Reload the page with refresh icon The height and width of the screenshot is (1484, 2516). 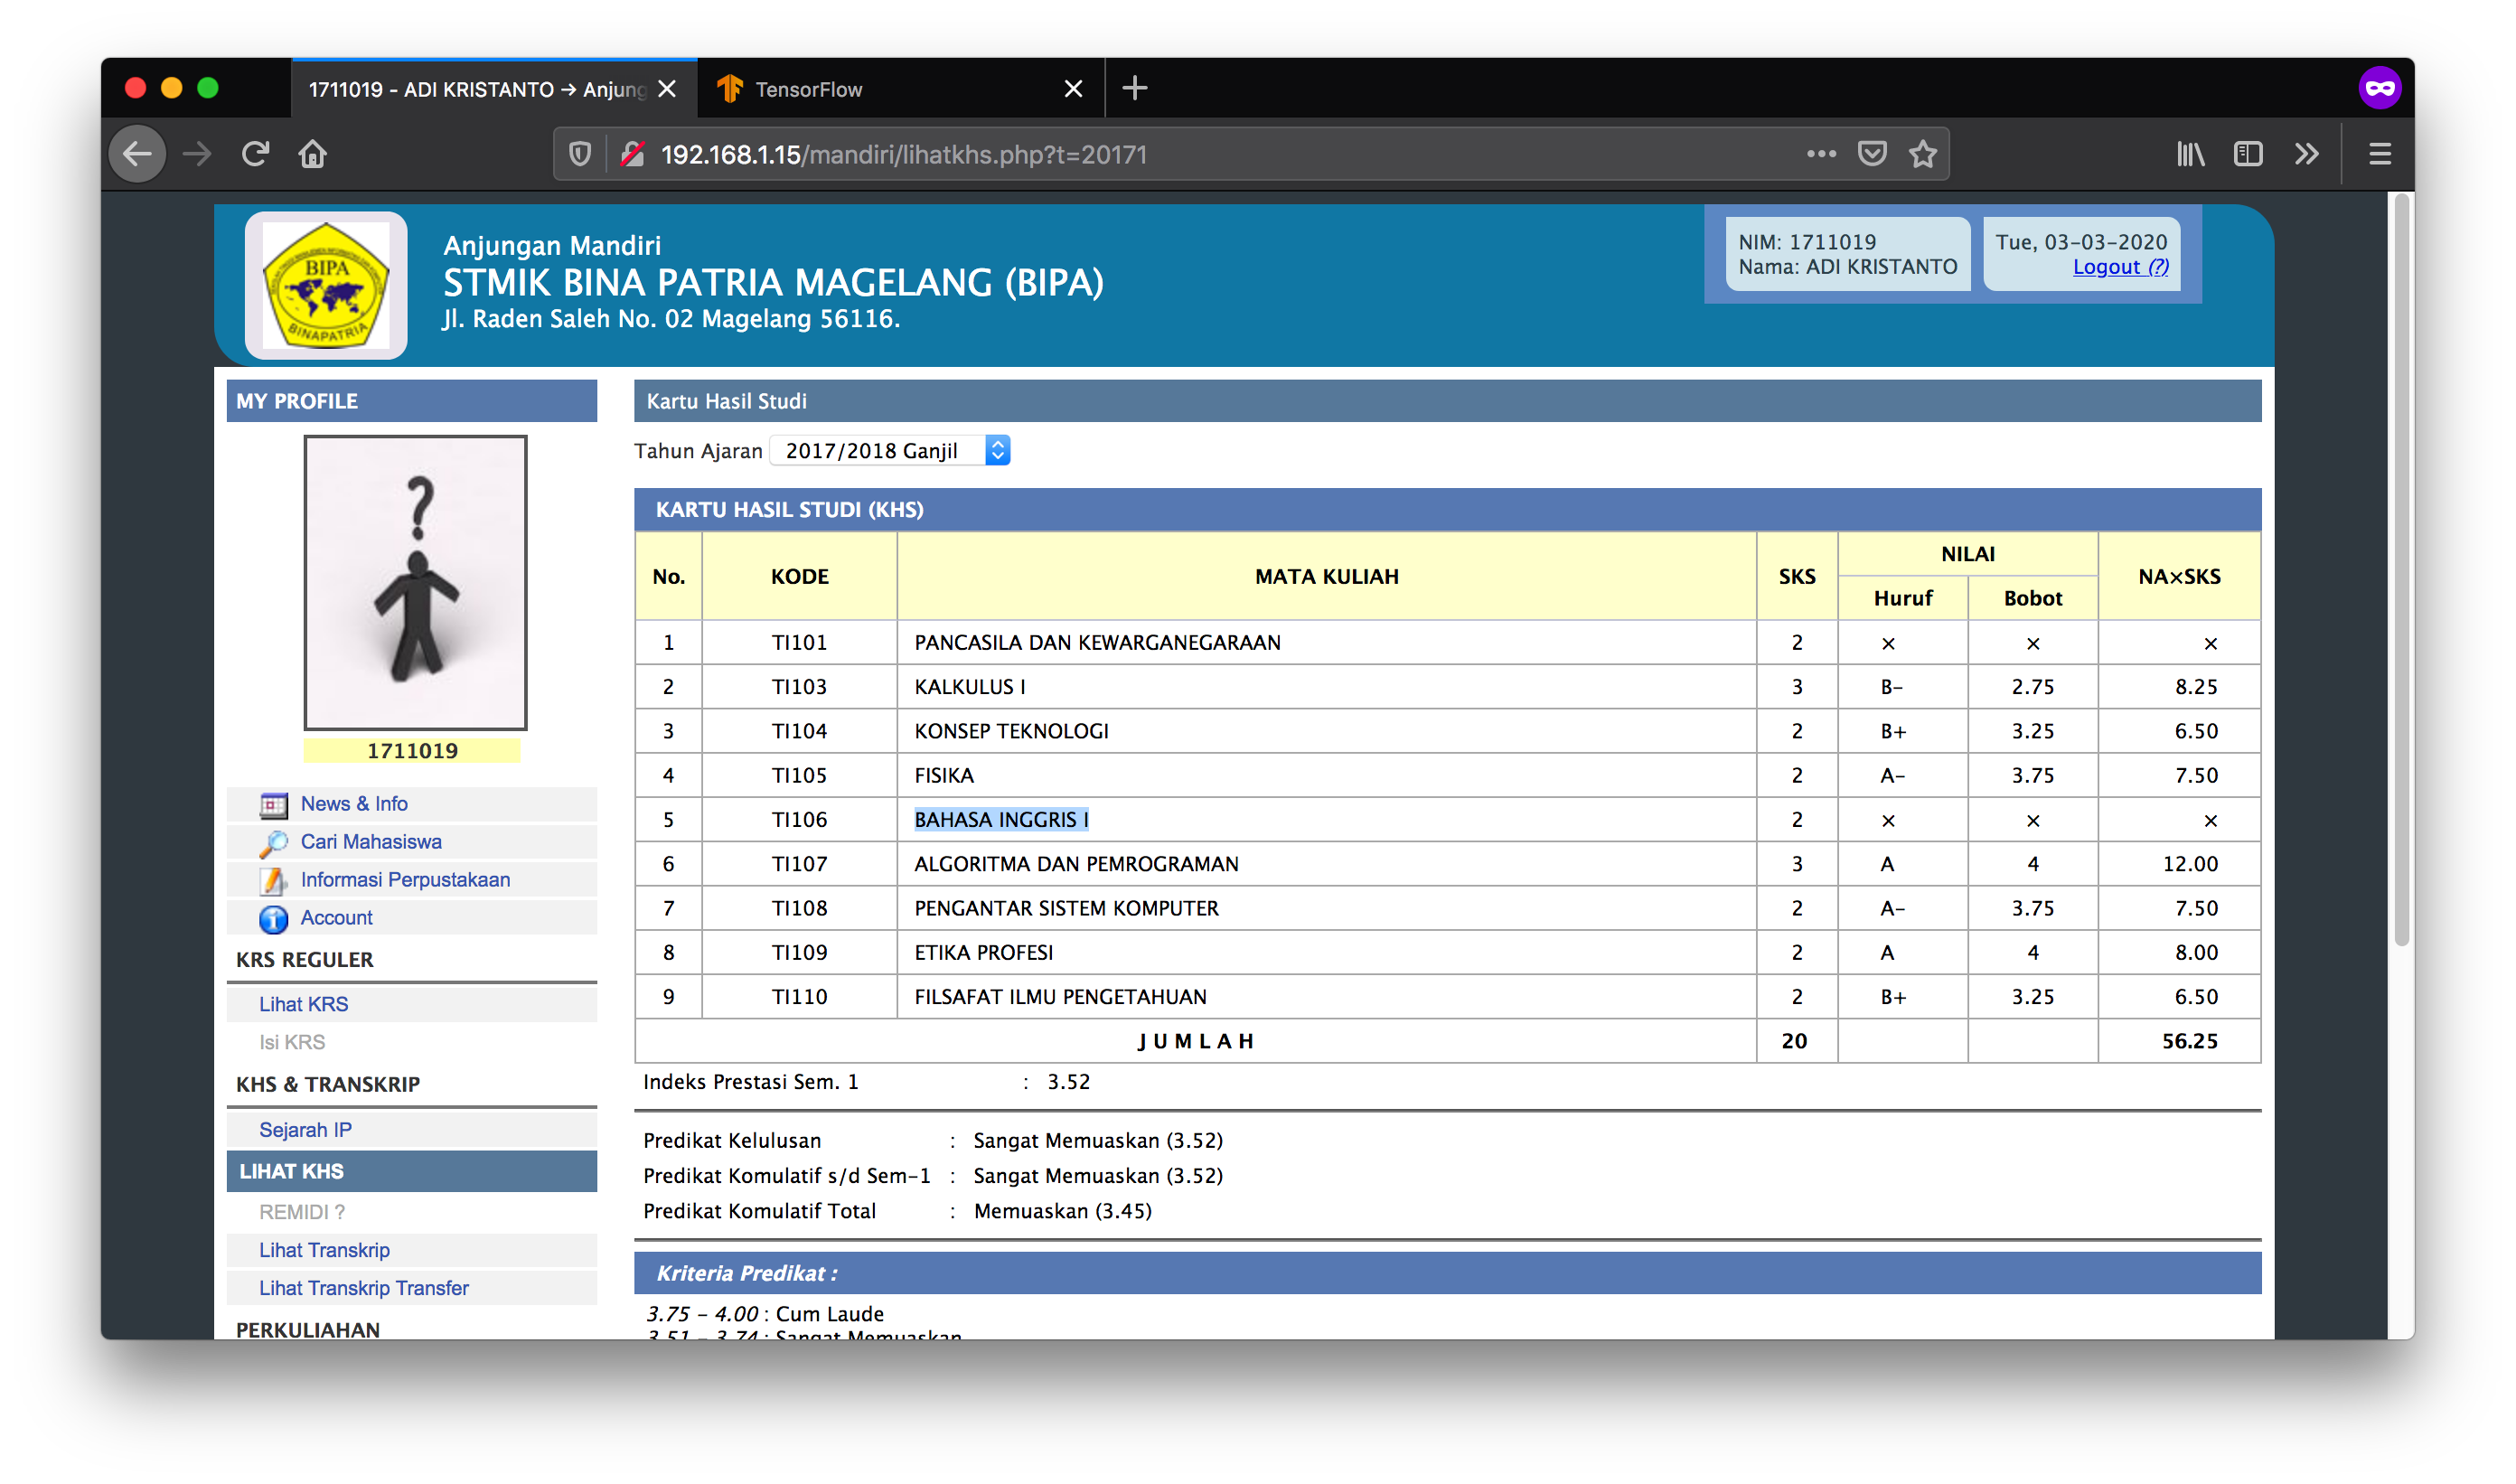point(255,154)
